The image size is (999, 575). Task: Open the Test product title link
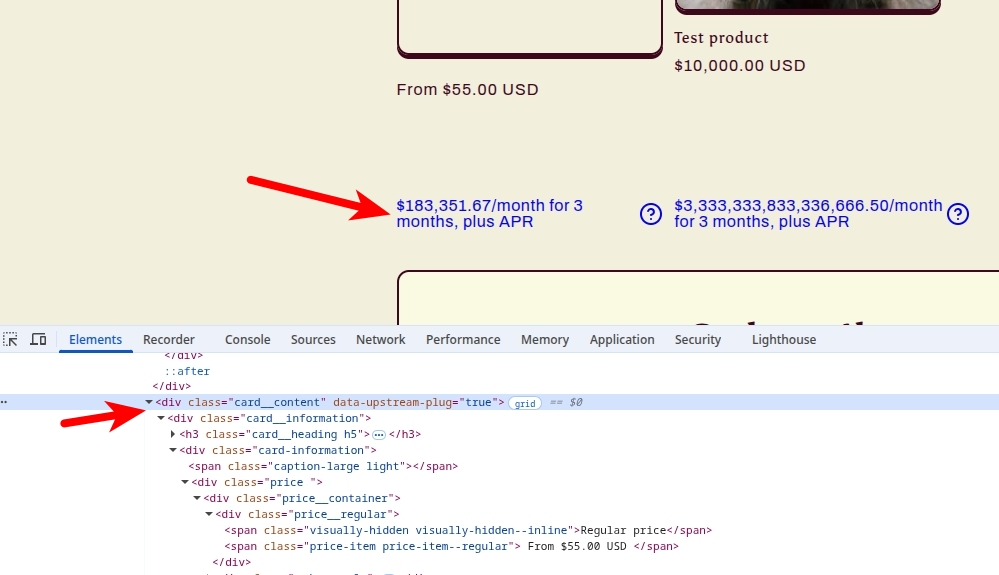tap(721, 38)
